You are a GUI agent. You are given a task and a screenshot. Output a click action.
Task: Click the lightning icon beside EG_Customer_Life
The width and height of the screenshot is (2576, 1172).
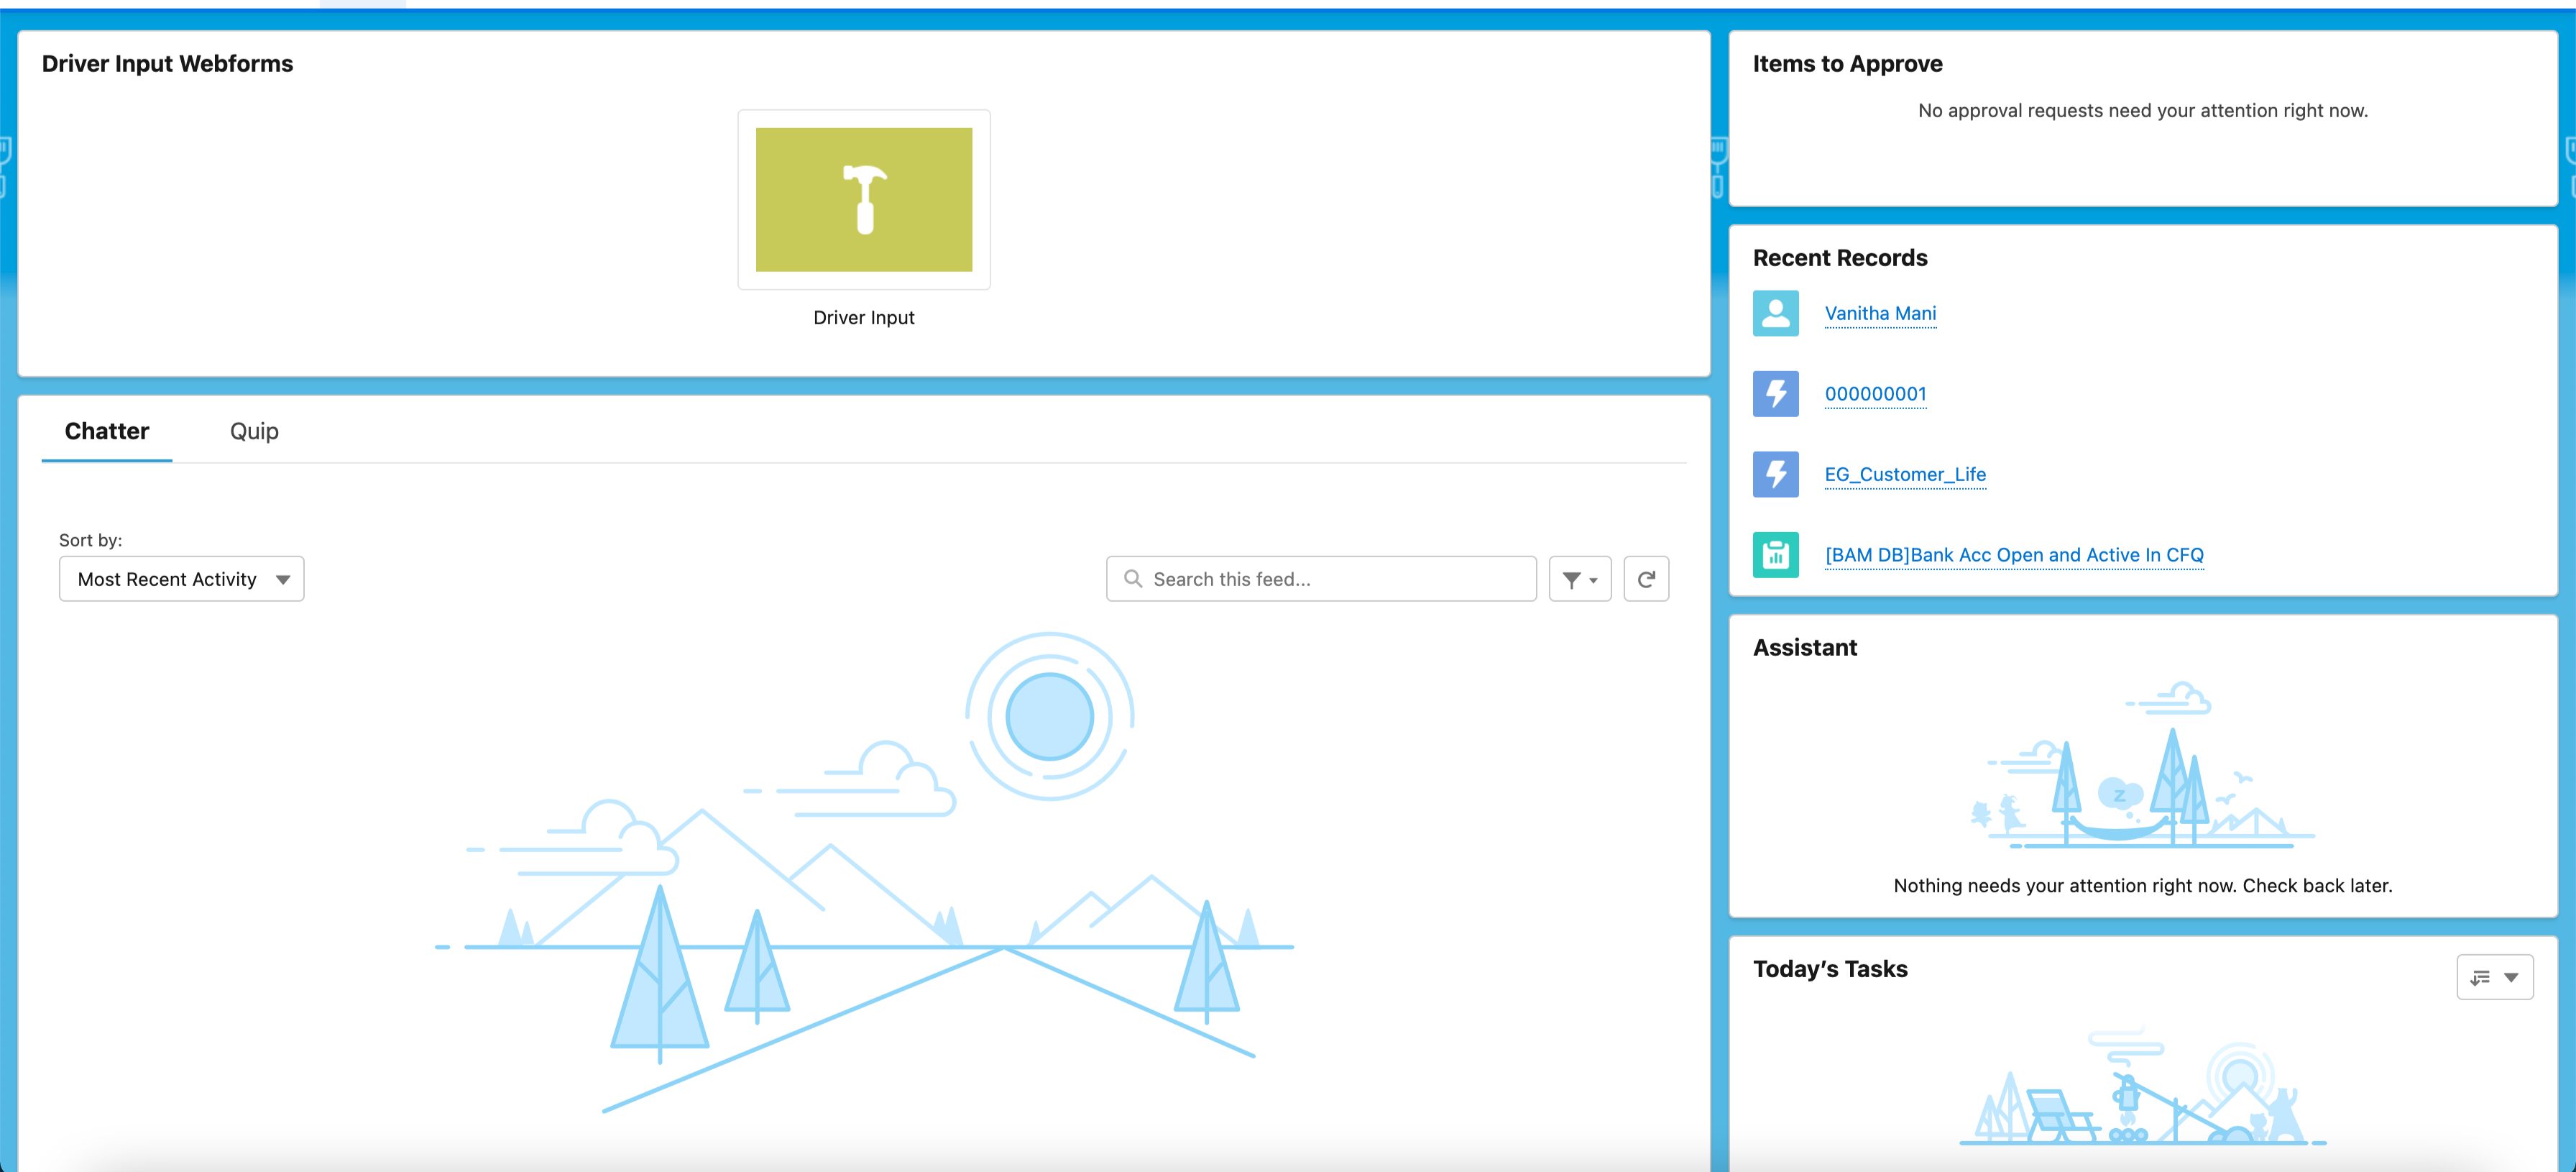[x=1775, y=474]
